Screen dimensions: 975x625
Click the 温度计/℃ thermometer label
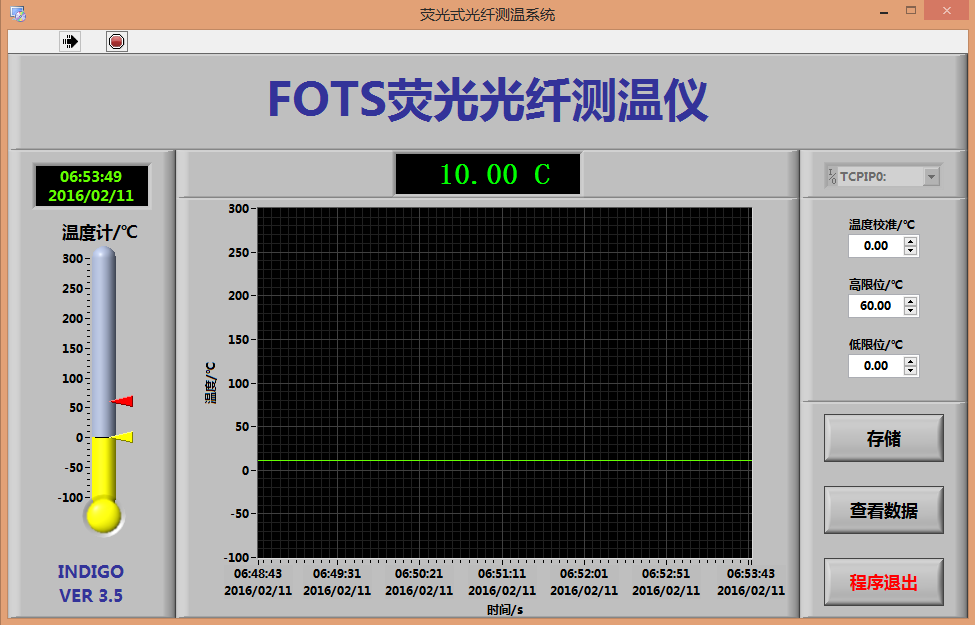(x=99, y=233)
